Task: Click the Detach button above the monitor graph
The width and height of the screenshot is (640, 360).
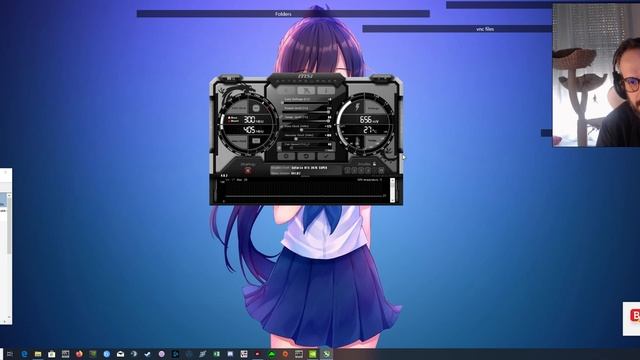Action: coord(305,176)
